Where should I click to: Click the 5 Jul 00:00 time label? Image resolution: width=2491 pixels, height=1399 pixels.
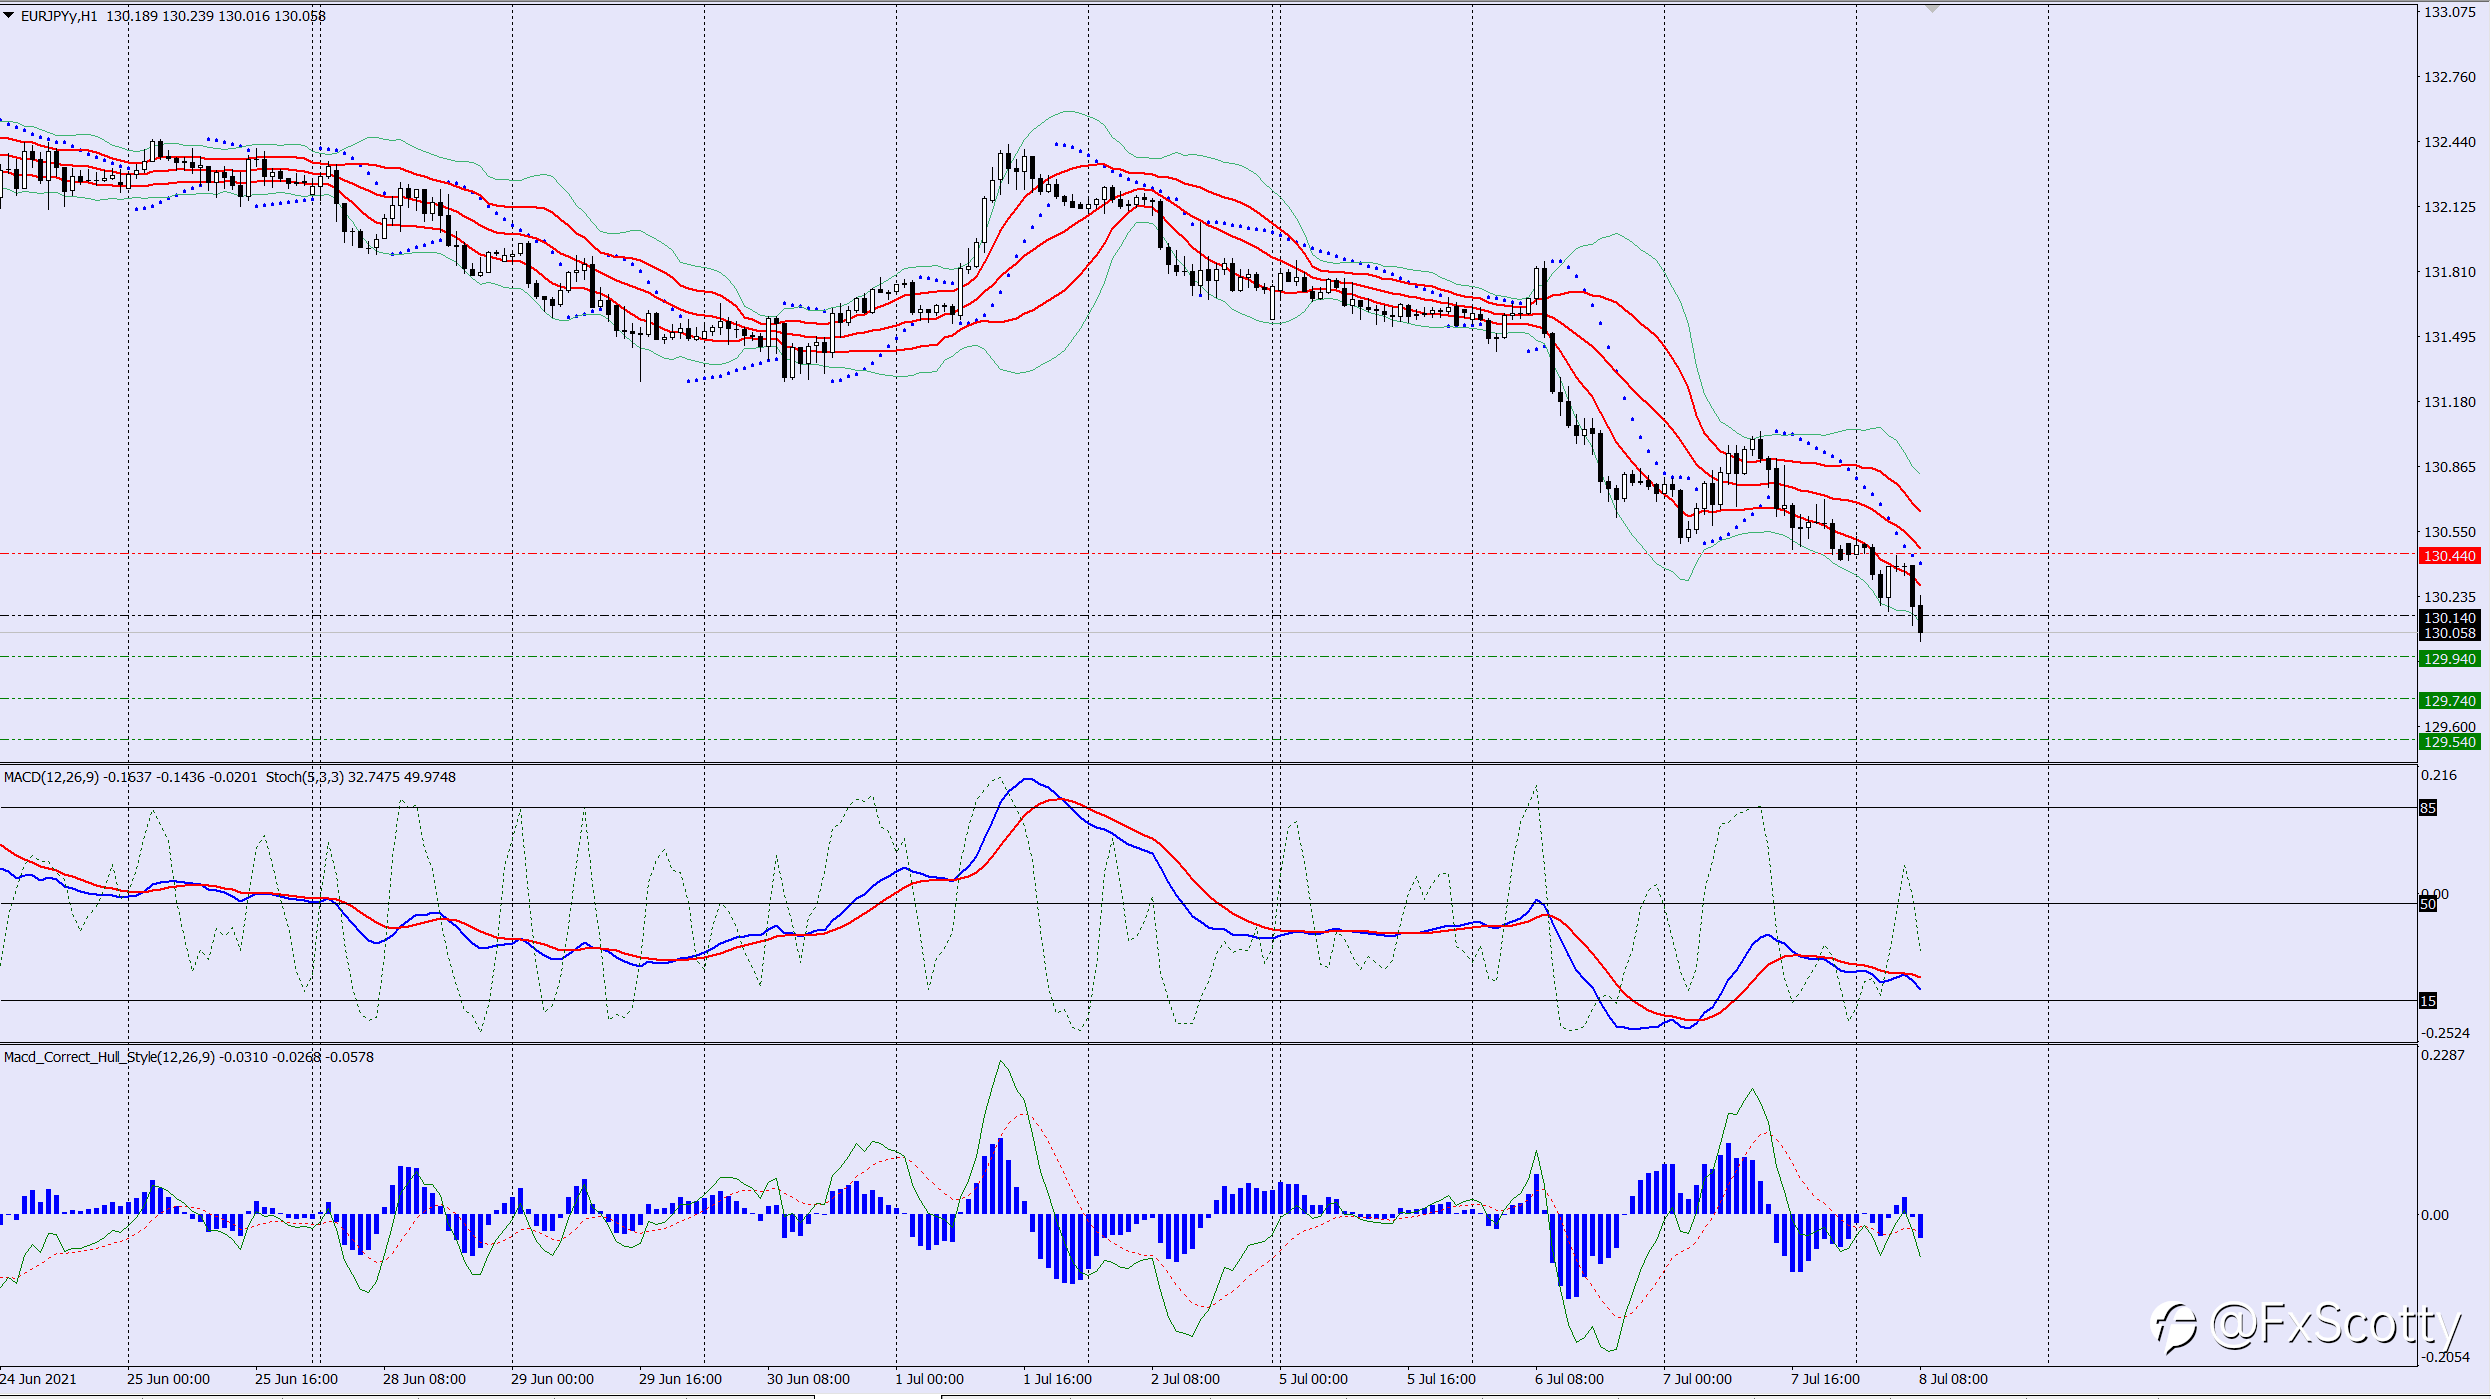point(1313,1379)
